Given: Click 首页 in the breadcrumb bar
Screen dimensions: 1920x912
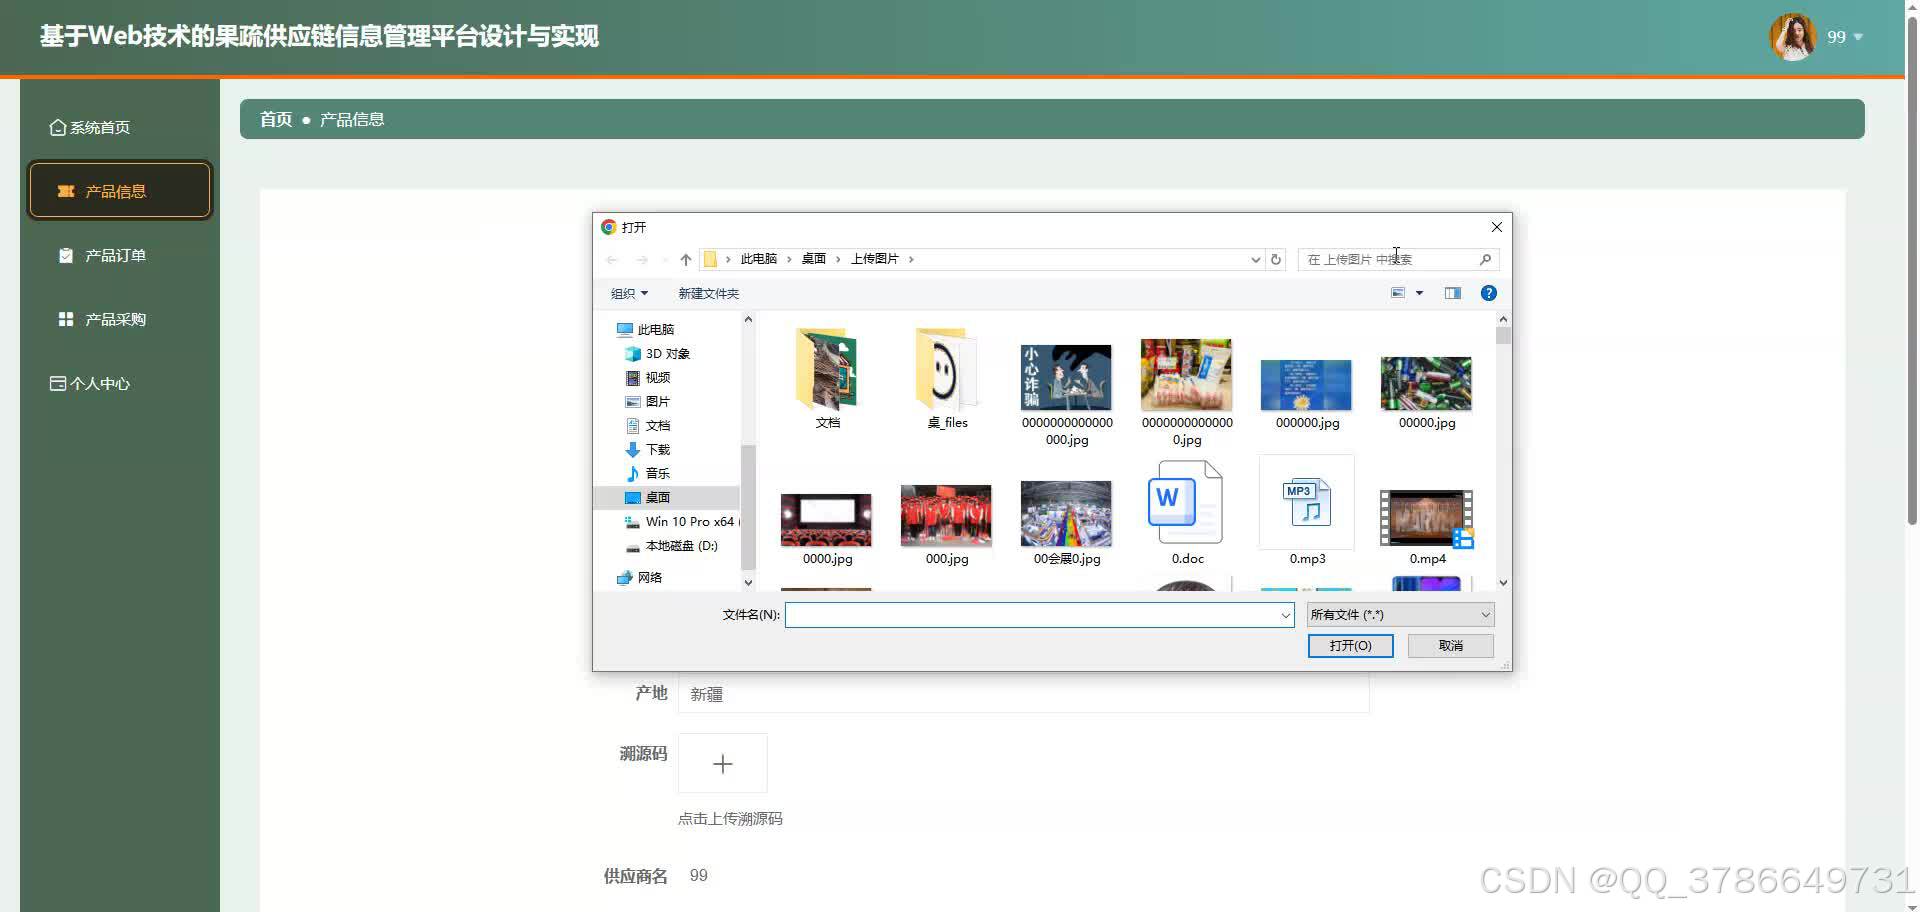Looking at the screenshot, I should click(x=274, y=119).
